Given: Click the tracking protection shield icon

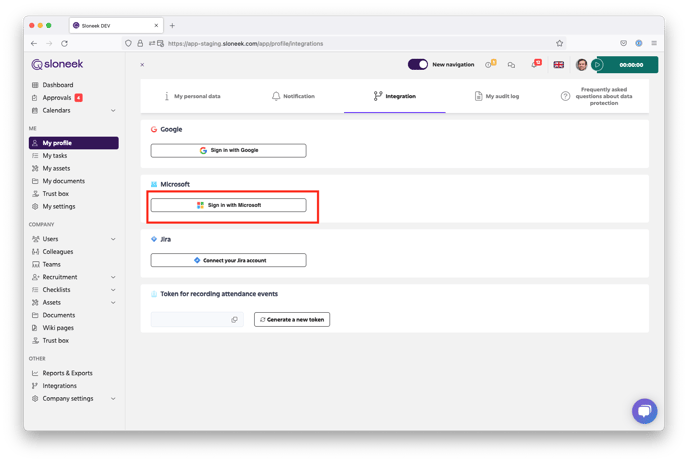Looking at the screenshot, I should pos(128,43).
